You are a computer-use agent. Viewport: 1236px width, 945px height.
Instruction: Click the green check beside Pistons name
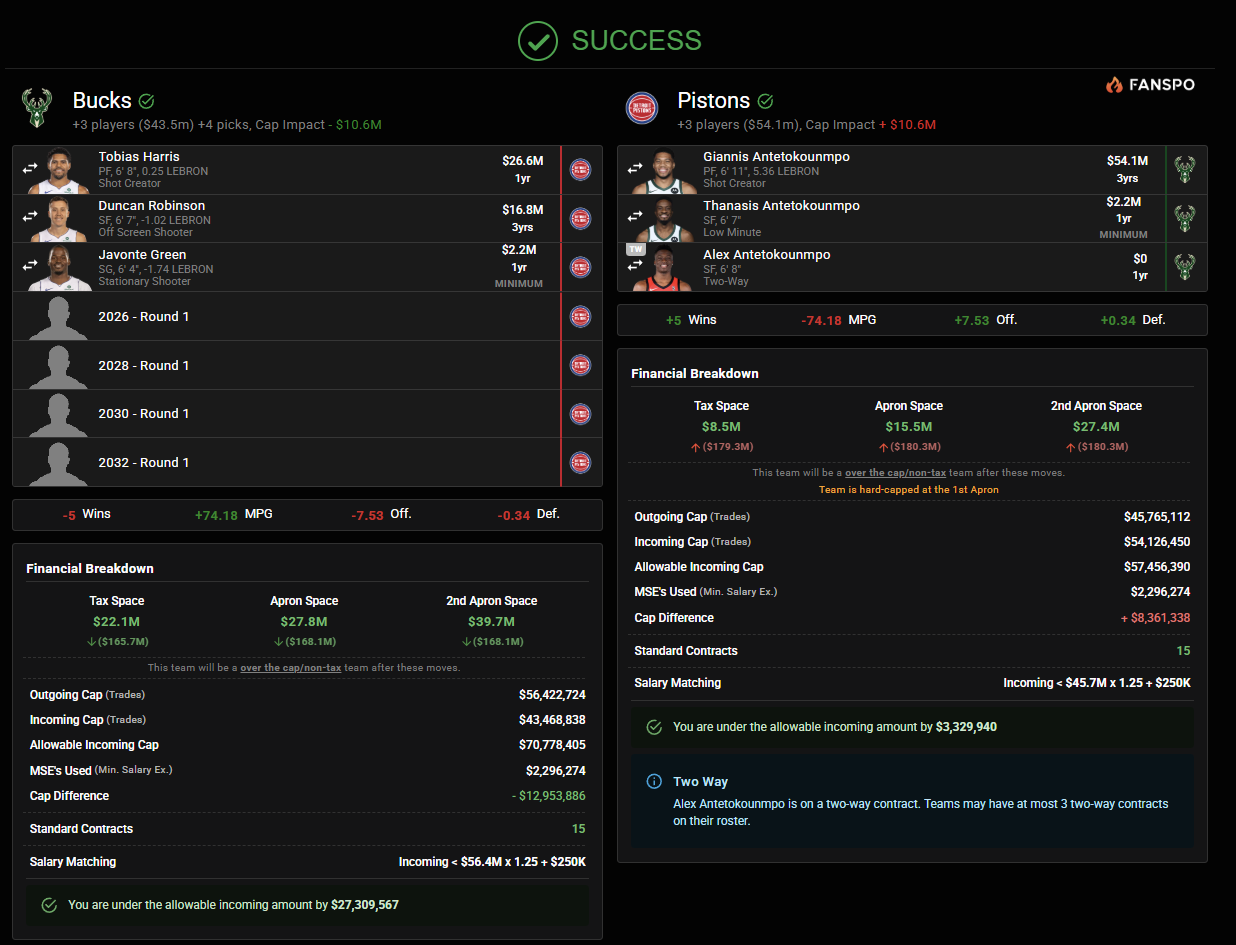(765, 101)
